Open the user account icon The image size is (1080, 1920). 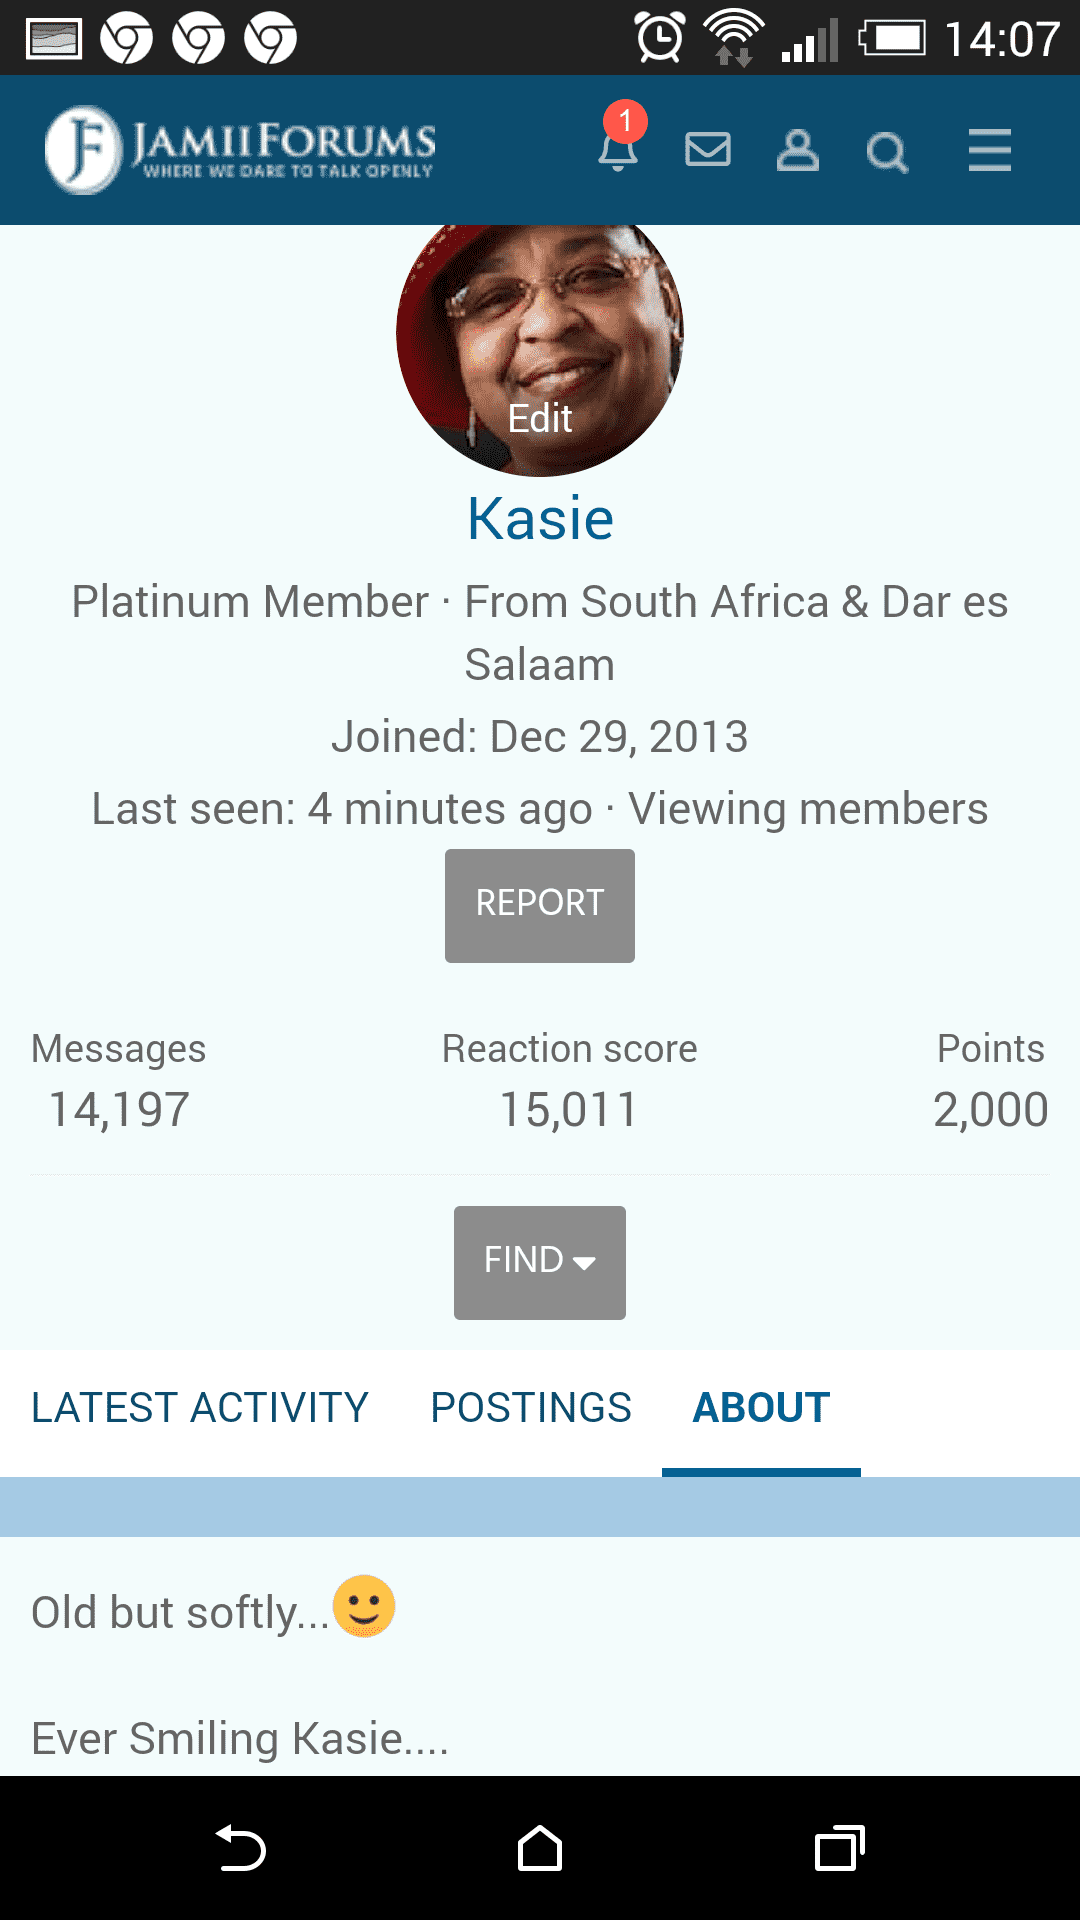tap(798, 150)
